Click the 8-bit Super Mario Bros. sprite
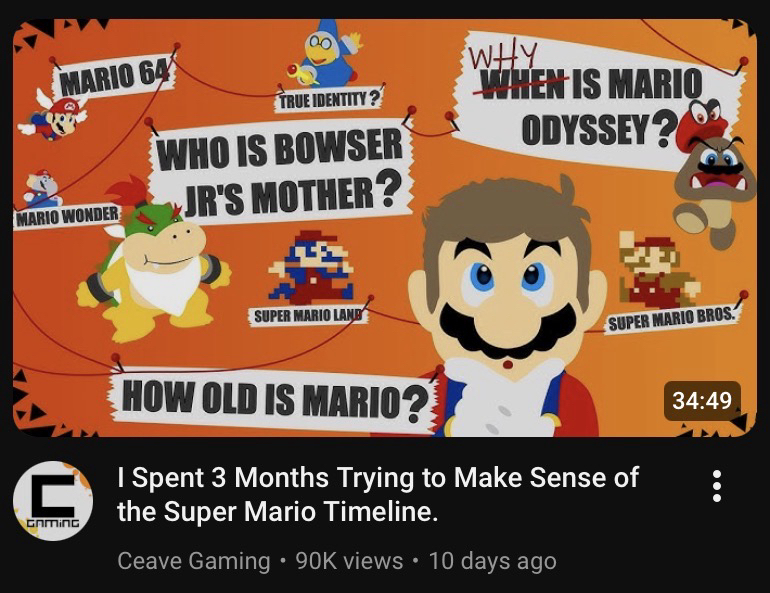The width and height of the screenshot is (770, 593). click(x=655, y=270)
